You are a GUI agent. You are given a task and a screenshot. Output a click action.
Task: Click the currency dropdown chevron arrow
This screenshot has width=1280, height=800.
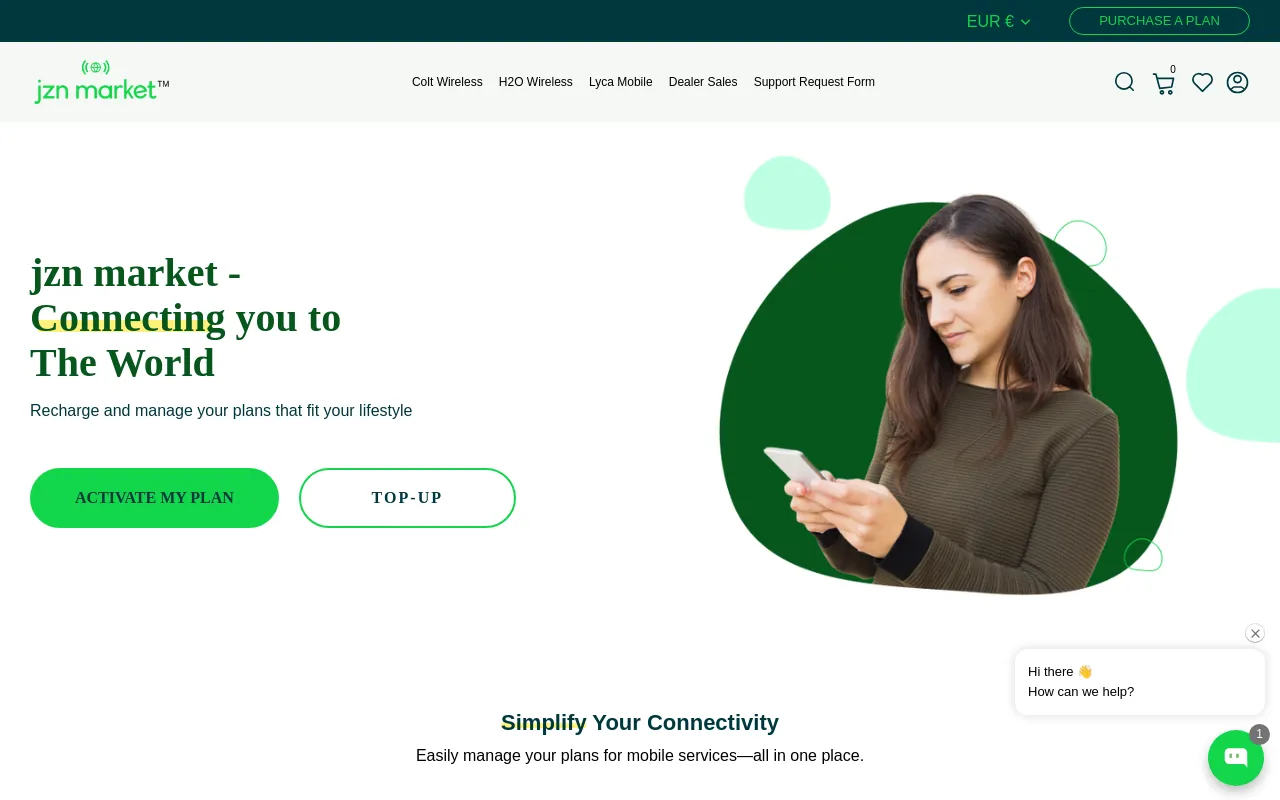(x=1025, y=22)
